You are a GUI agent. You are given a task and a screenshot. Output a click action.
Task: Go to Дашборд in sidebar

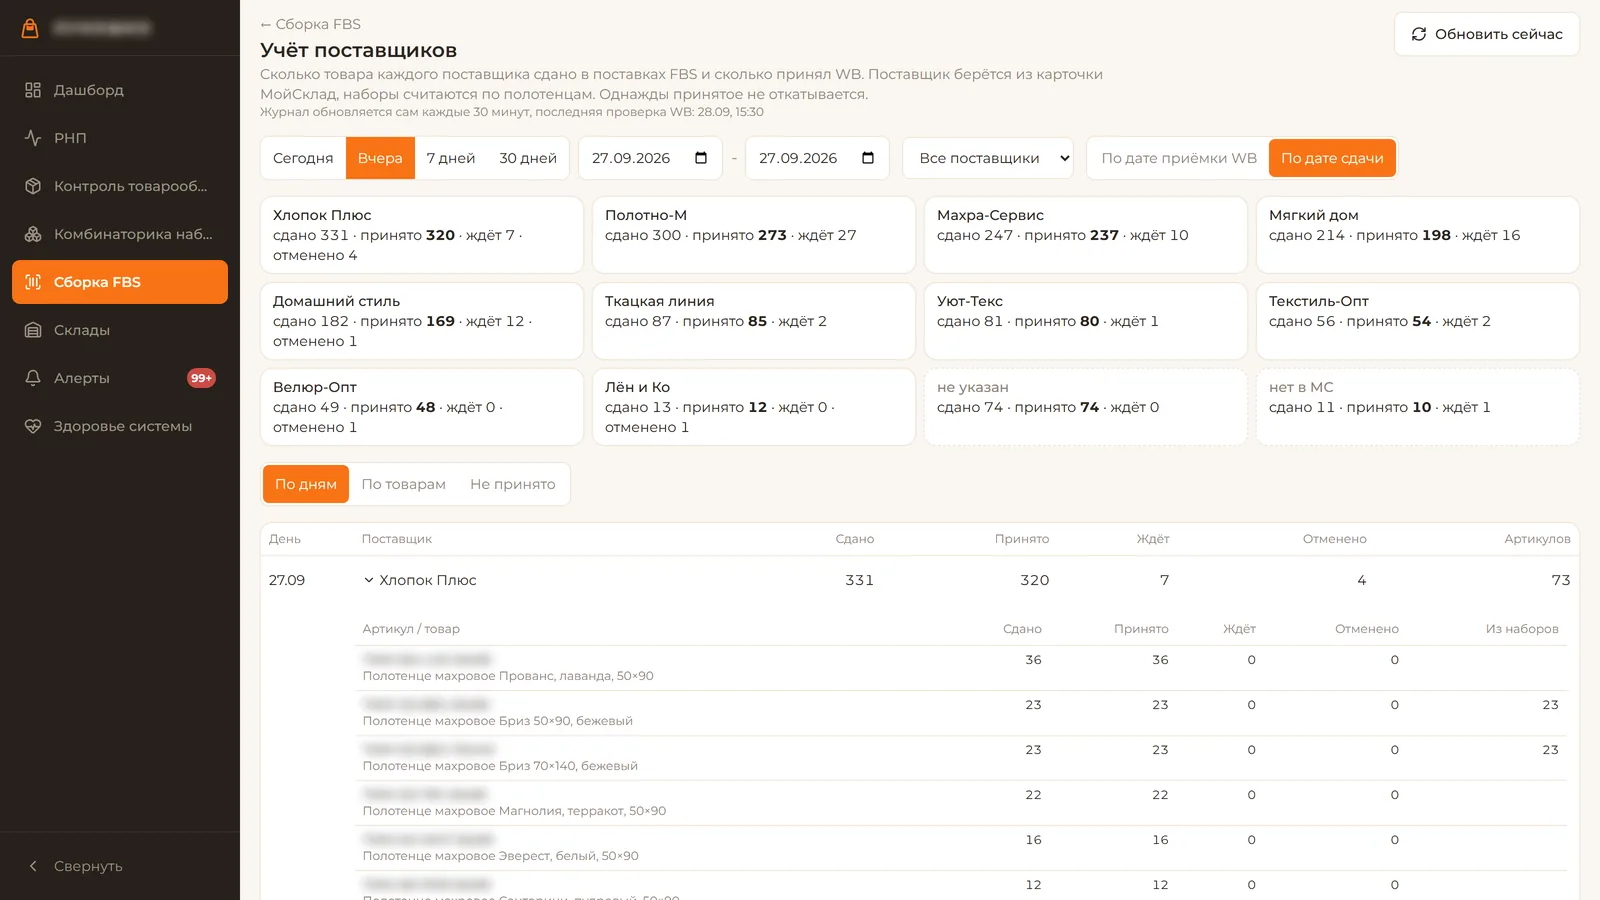[120, 90]
